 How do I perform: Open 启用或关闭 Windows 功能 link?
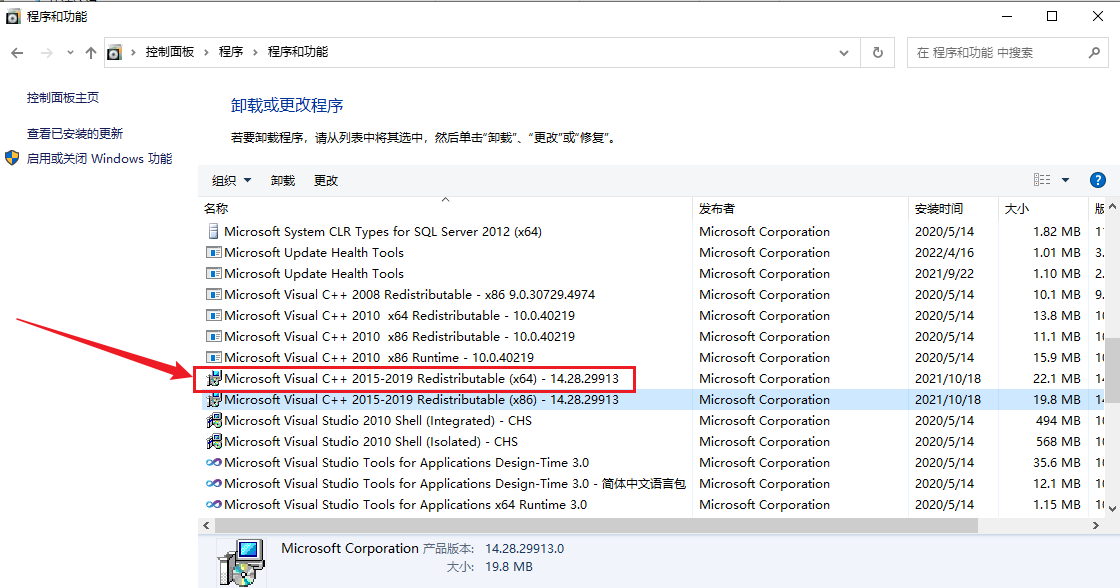(99, 159)
